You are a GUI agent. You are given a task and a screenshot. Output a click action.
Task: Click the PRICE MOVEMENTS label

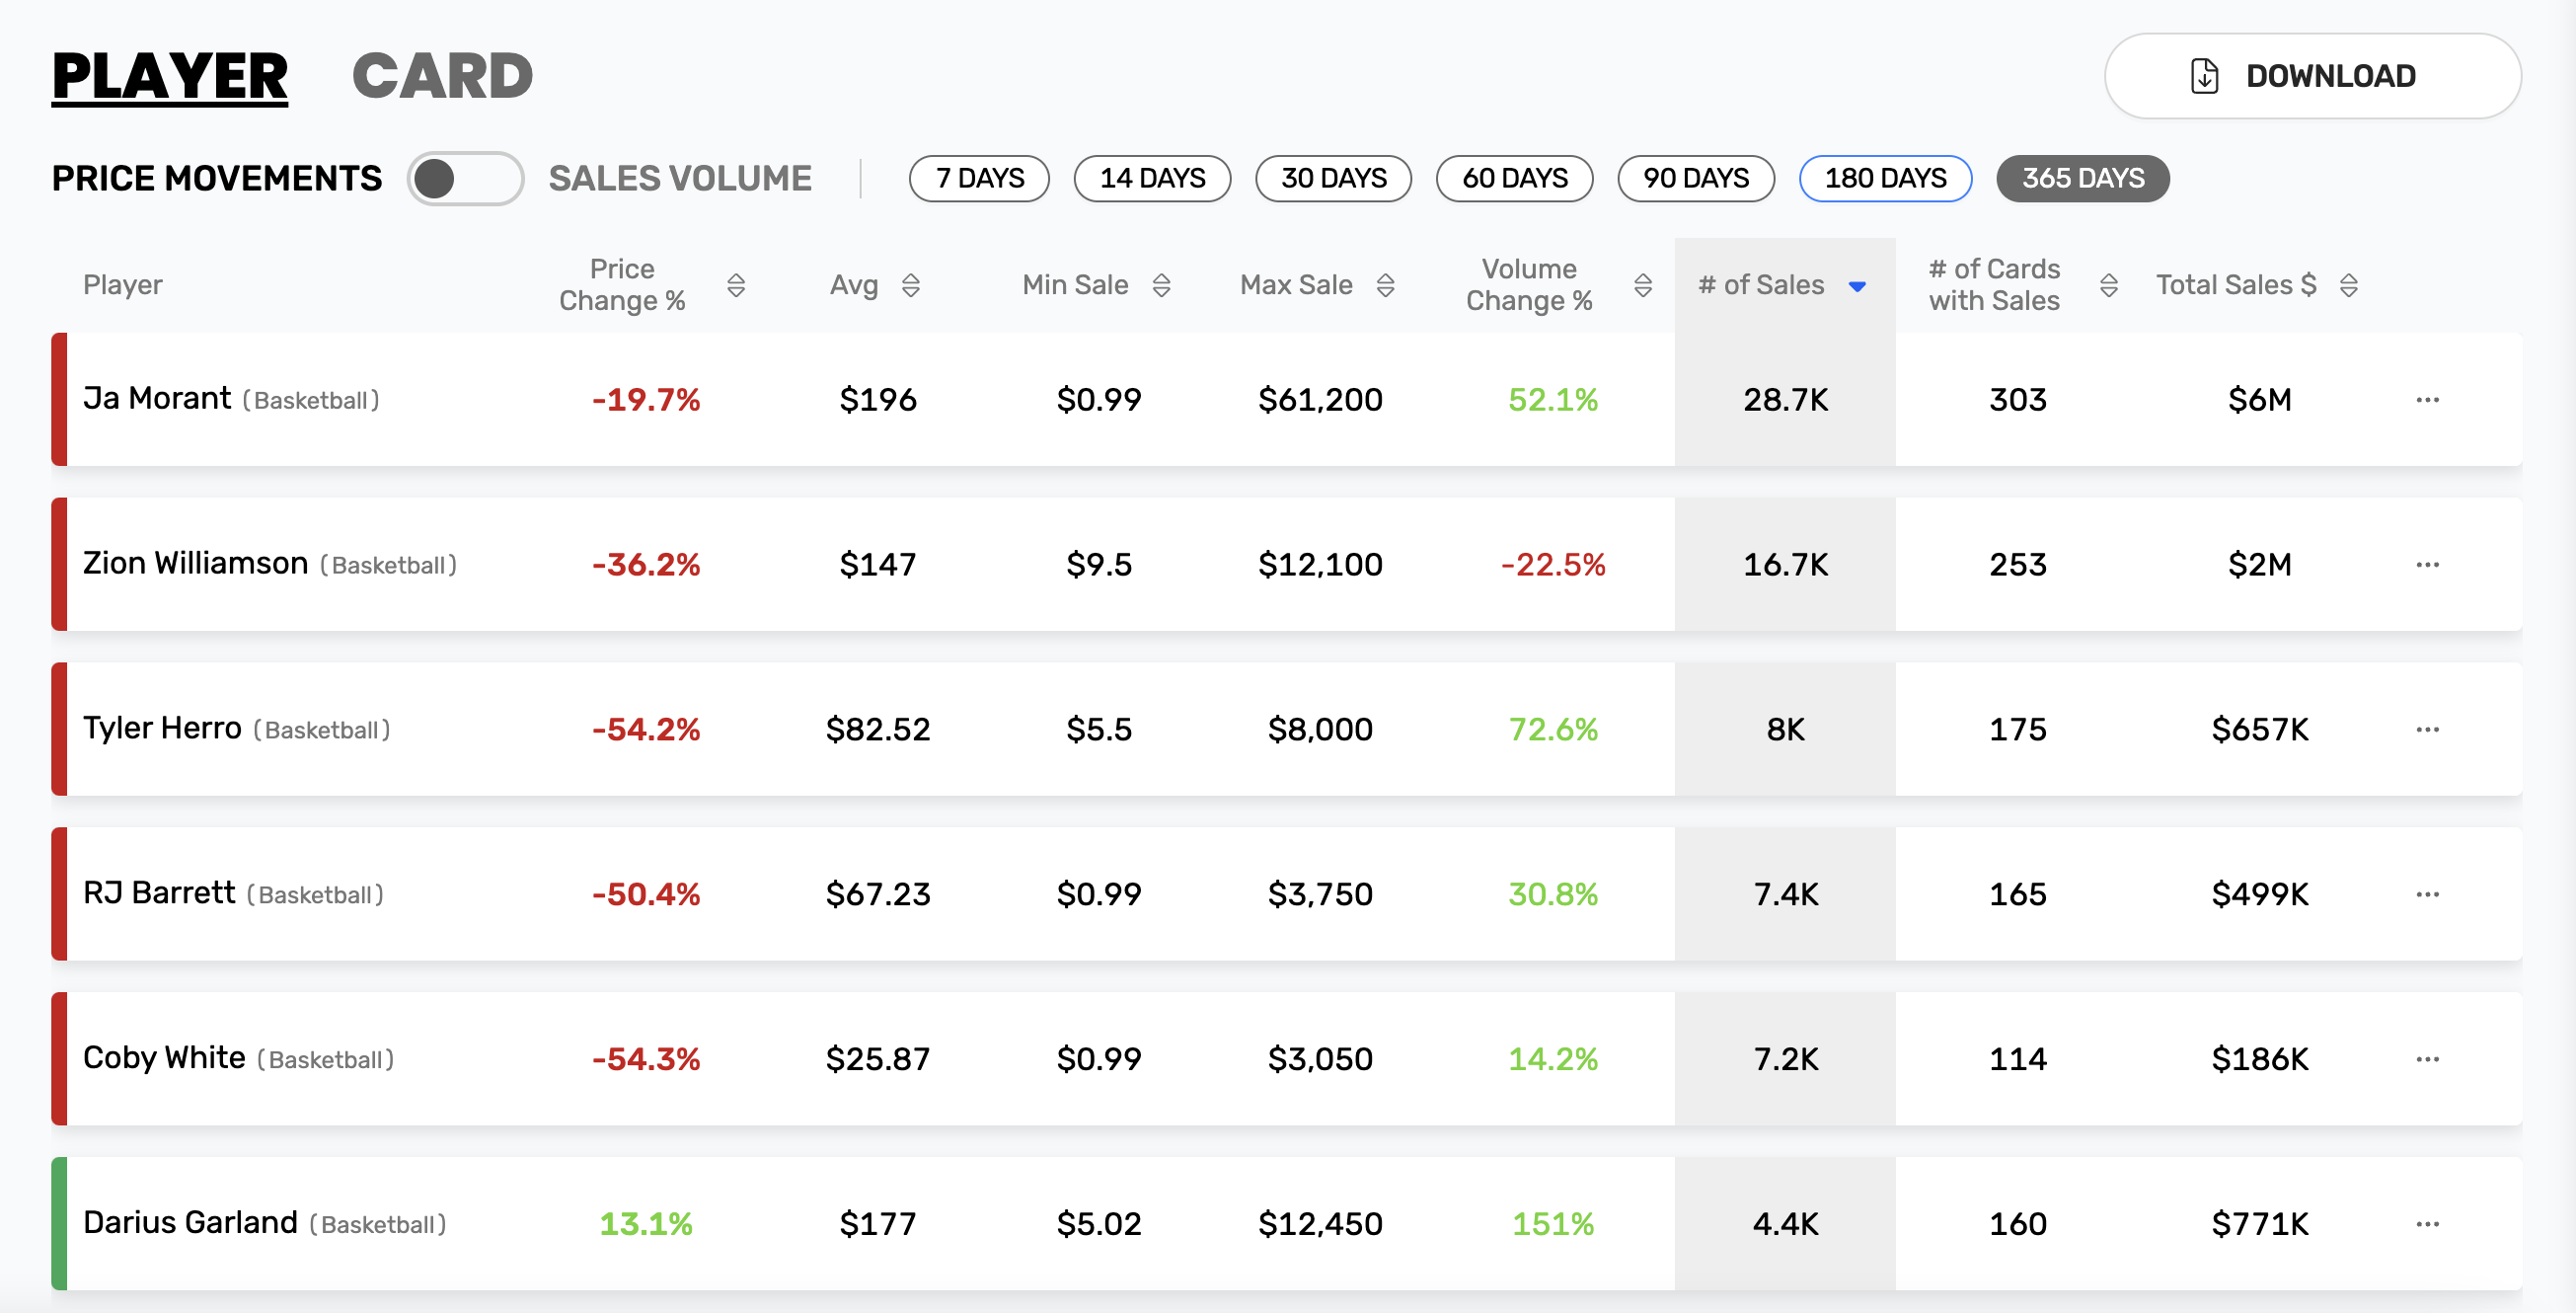(217, 179)
